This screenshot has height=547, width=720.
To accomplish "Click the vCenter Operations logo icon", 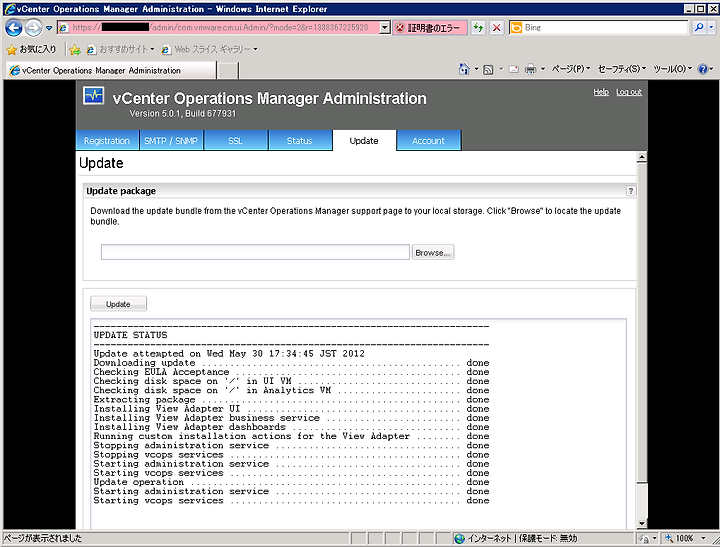I will 94,96.
